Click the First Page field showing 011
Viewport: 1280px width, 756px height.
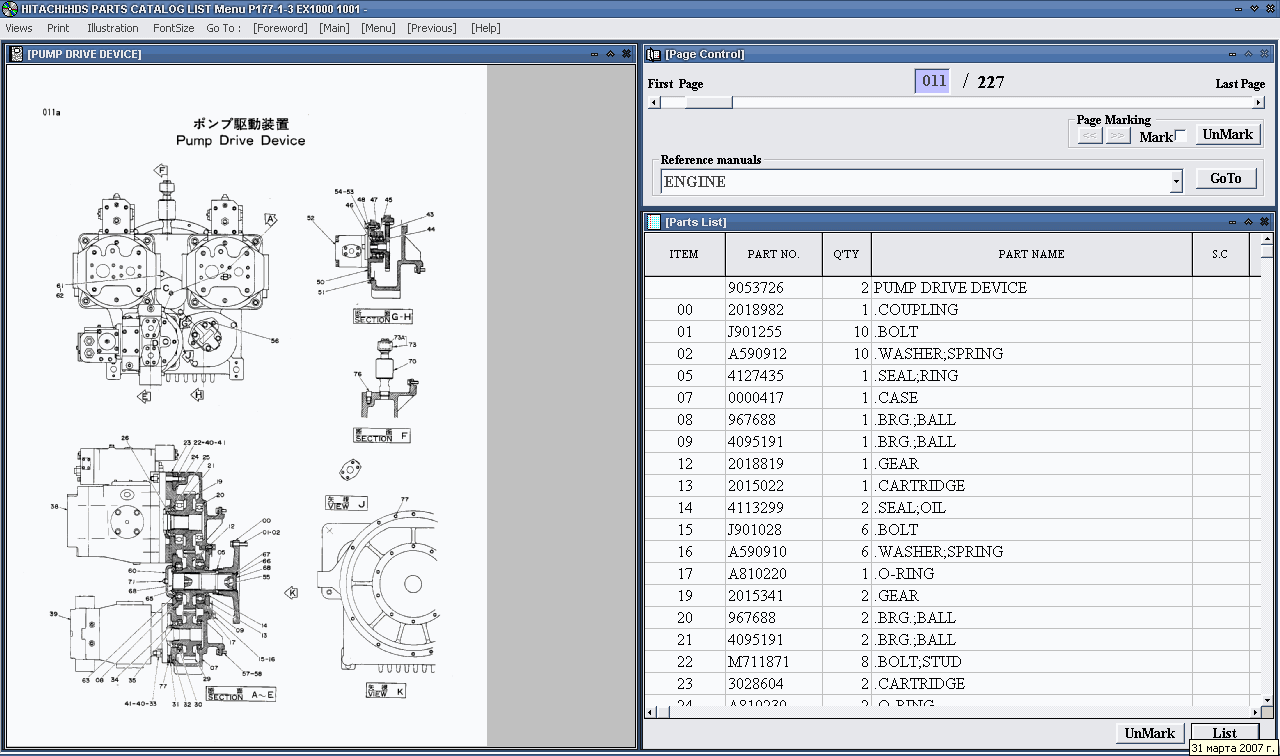[931, 80]
